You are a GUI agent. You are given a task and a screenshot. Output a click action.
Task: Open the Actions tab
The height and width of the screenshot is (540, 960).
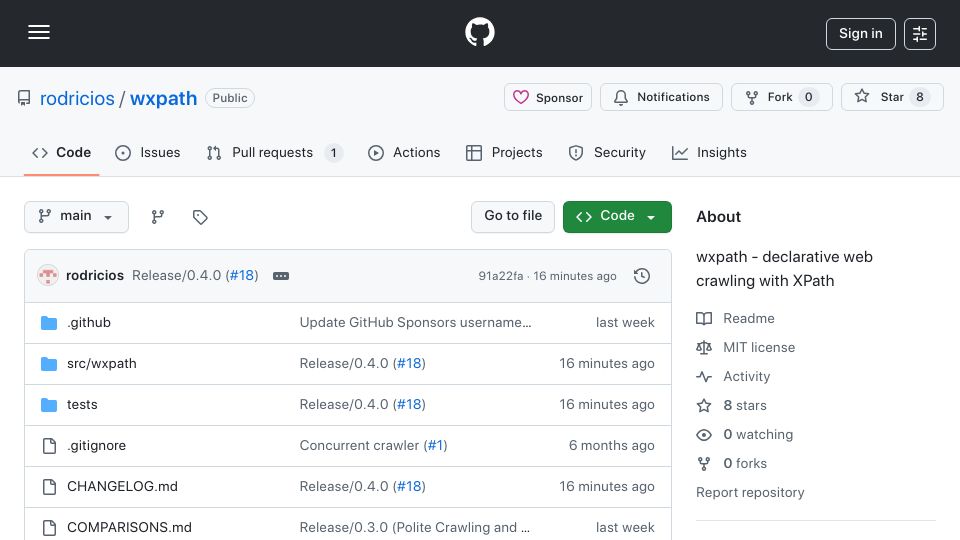404,152
